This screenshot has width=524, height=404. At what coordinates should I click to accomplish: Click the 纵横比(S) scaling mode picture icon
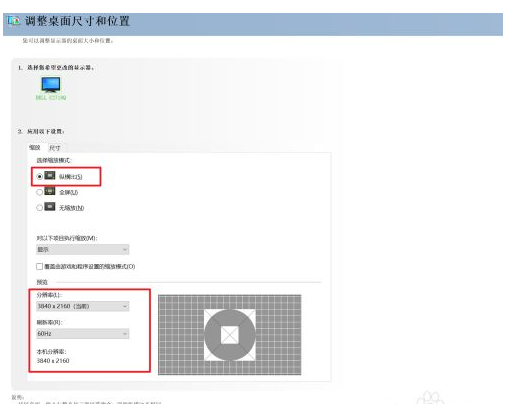[x=50, y=175]
